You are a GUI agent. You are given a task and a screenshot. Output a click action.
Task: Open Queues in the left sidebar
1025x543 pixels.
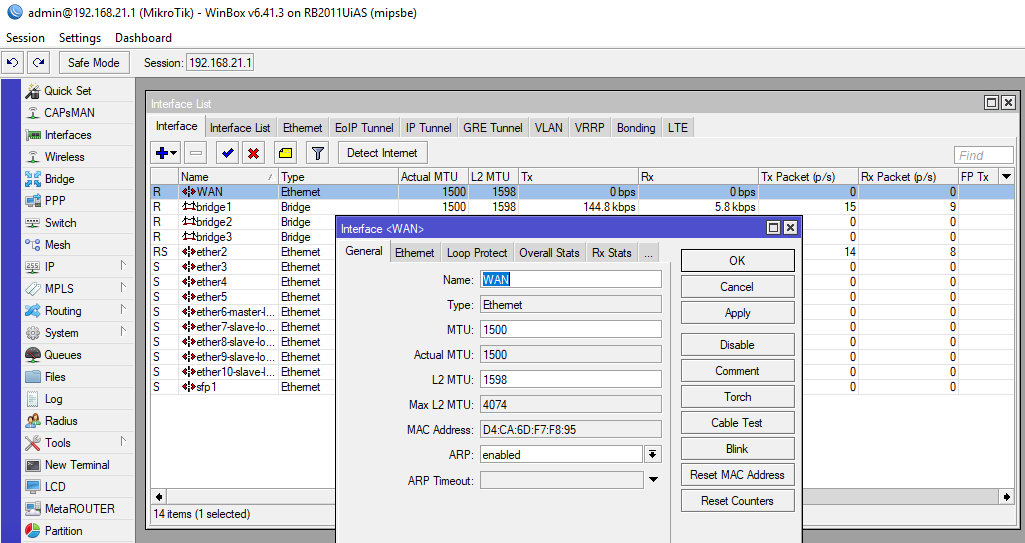tap(62, 355)
